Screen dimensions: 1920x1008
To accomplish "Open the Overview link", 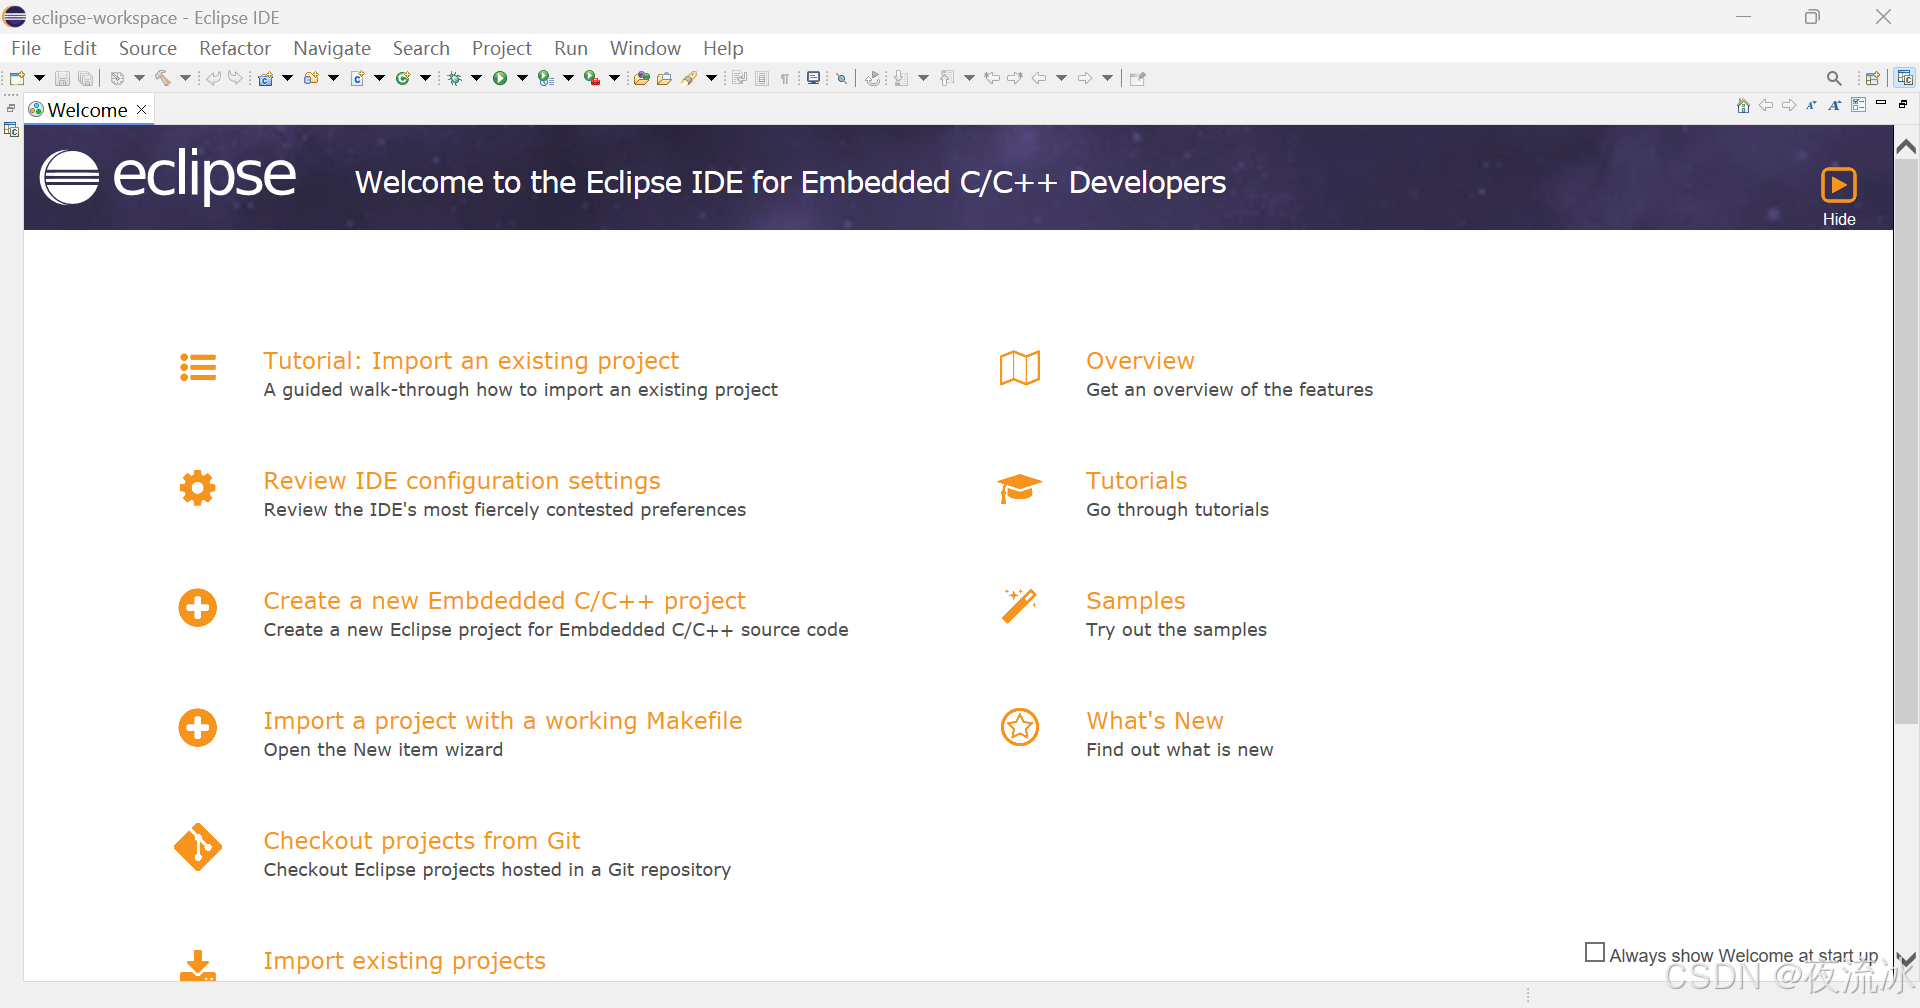I will 1140,361.
